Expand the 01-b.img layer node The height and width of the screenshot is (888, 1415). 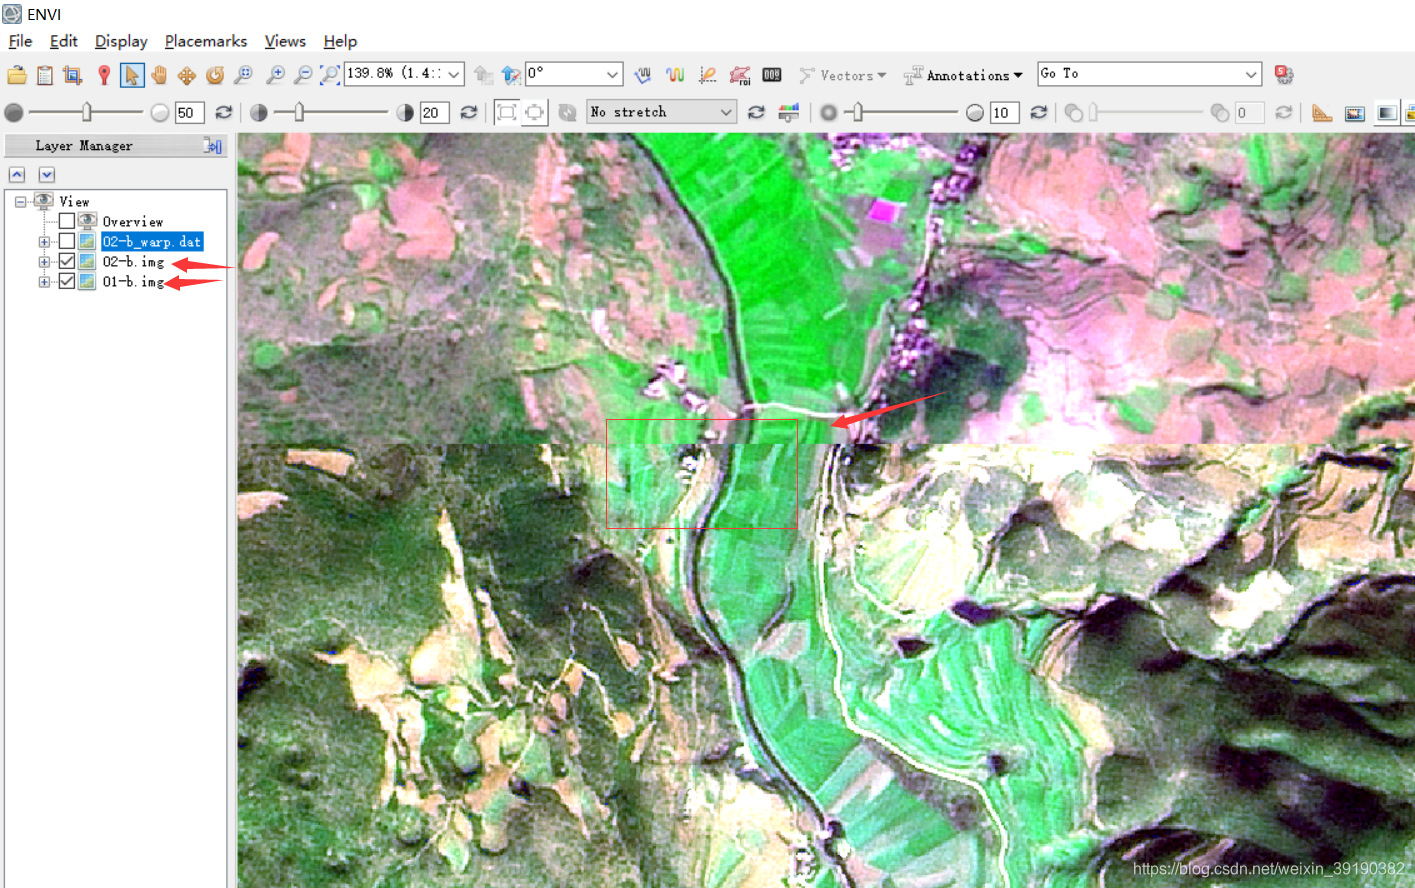coord(44,282)
